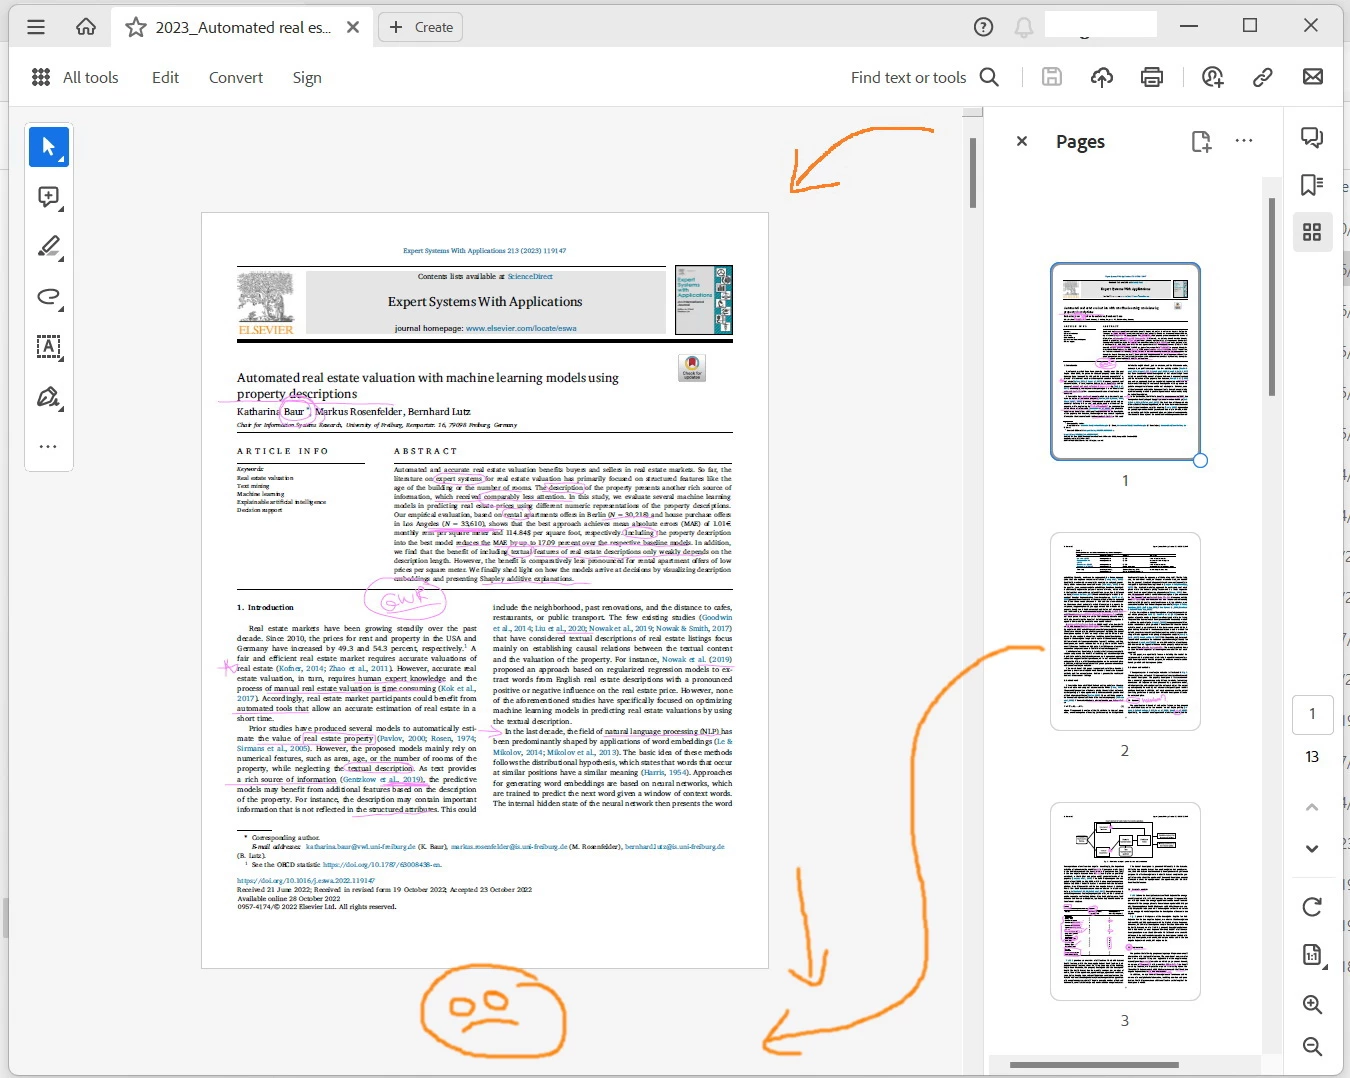The image size is (1350, 1078).
Task: Print the document
Action: (1152, 77)
